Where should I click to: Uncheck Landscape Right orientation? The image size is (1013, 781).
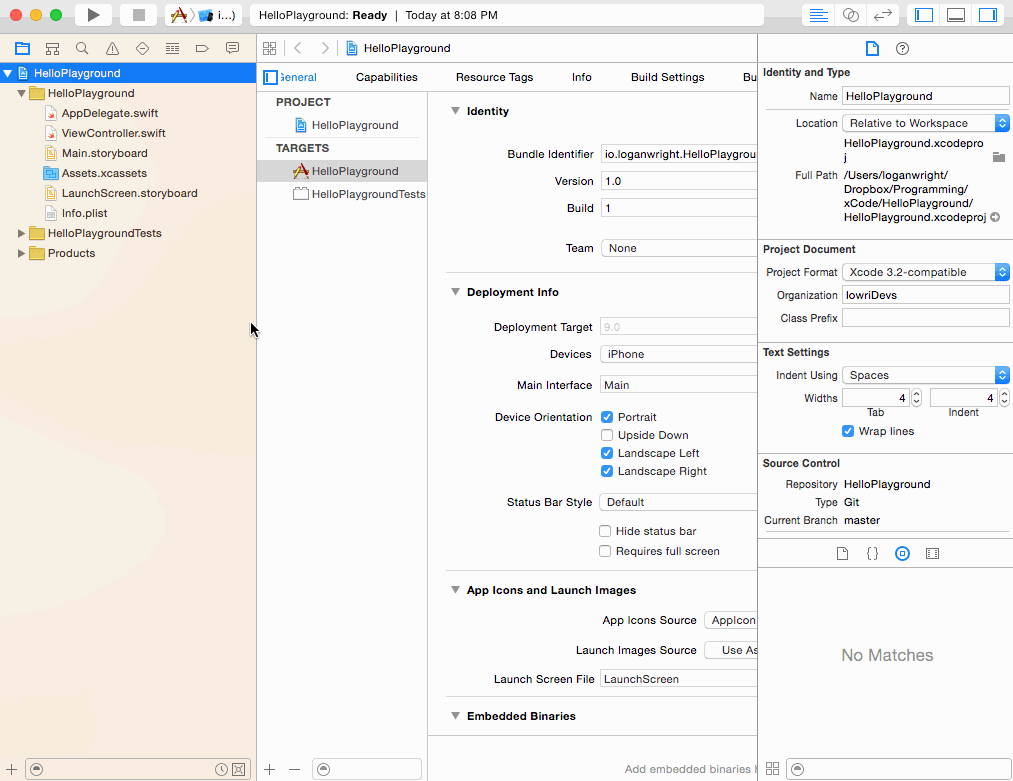coord(607,472)
